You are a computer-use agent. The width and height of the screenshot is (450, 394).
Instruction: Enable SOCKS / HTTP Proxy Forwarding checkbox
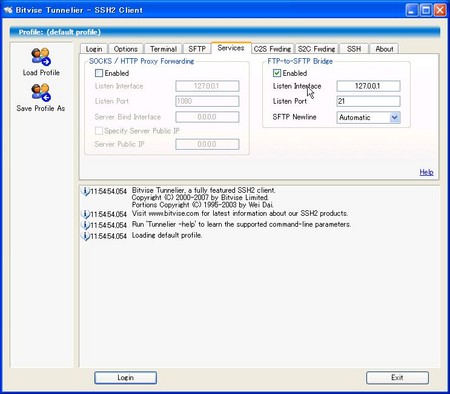(x=99, y=73)
